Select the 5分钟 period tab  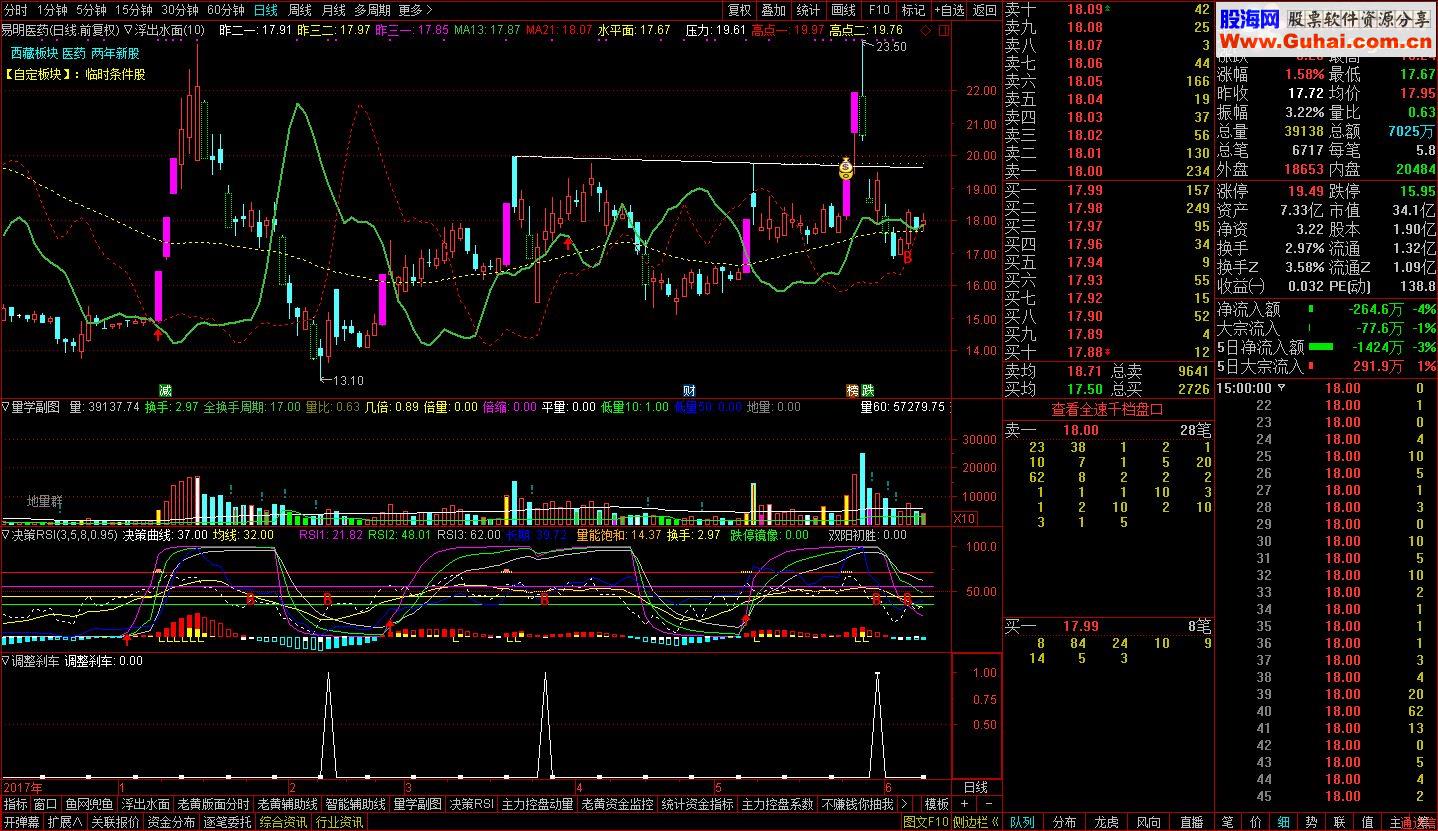(92, 10)
